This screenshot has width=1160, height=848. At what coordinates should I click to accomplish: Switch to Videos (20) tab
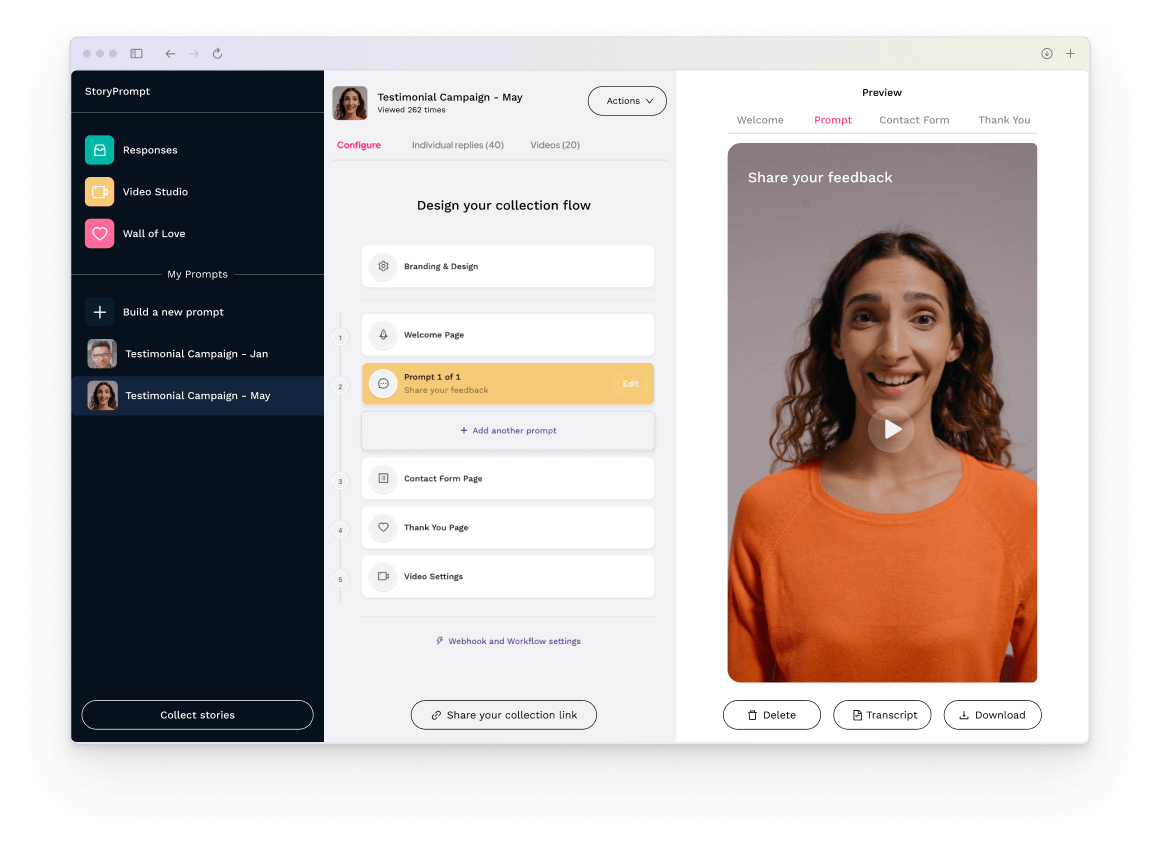[x=555, y=145]
